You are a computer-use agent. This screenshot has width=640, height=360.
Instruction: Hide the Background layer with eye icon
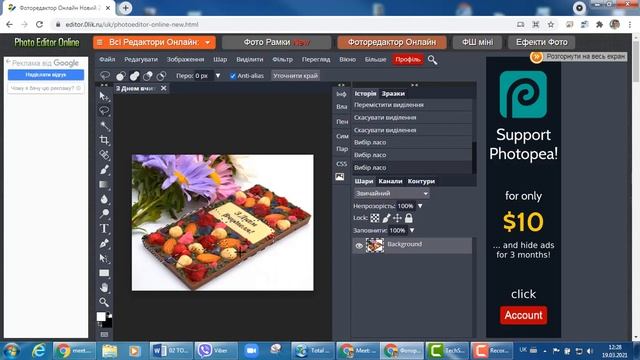[x=359, y=246]
